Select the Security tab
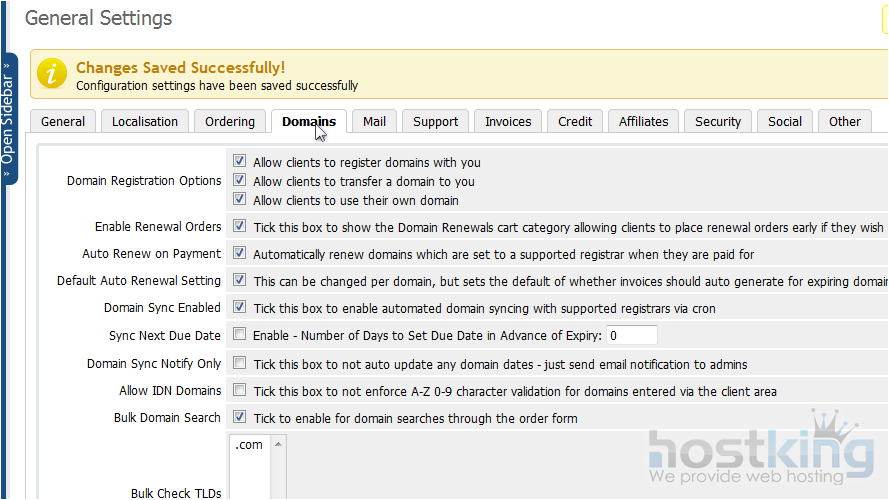Image resolution: width=889 pixels, height=500 pixels. (x=718, y=121)
